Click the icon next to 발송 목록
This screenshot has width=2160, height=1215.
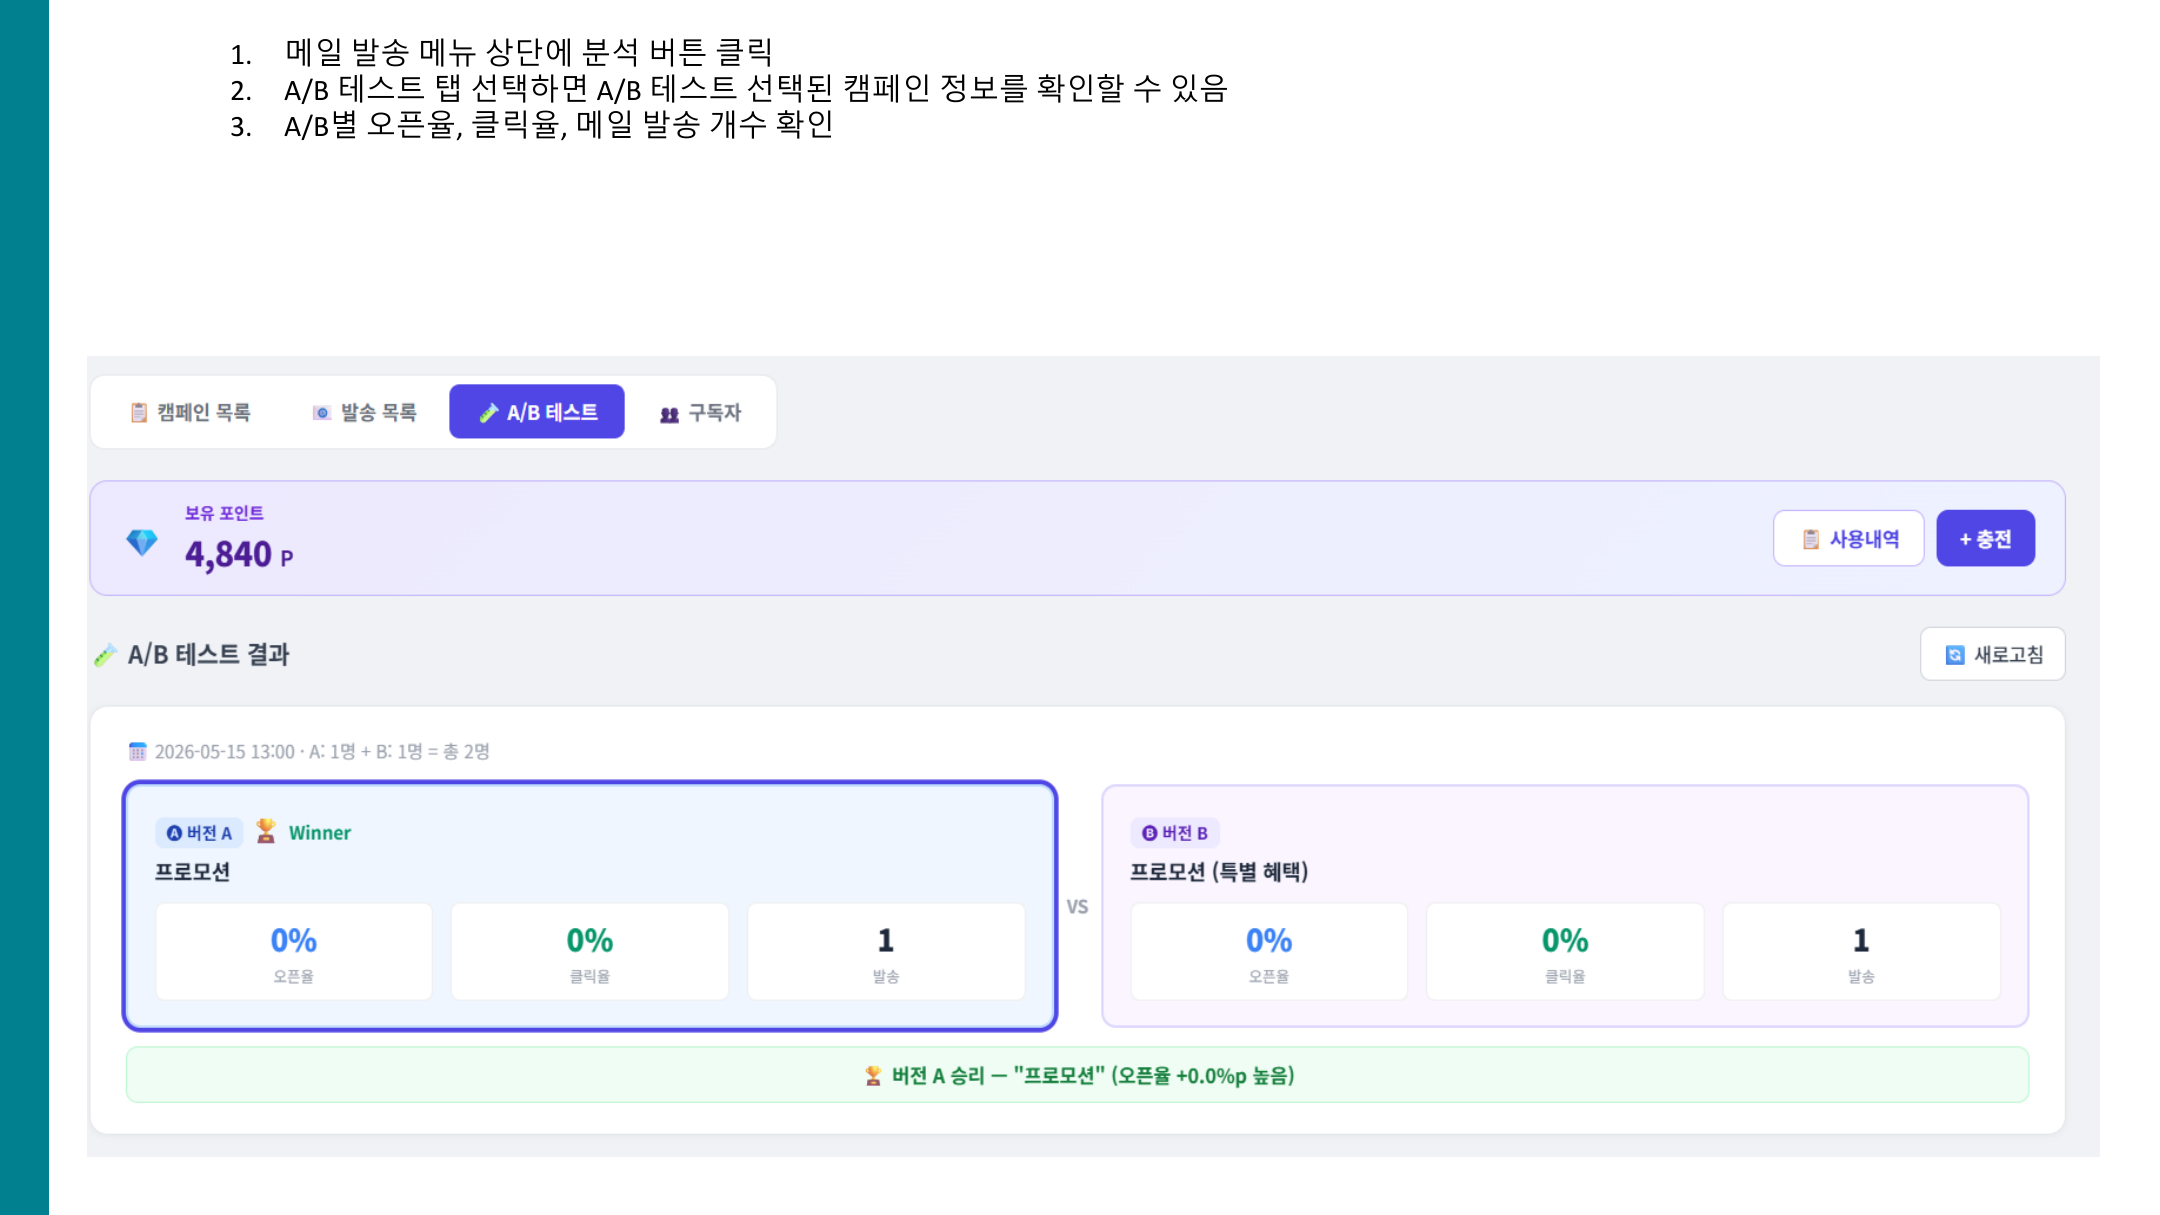321,413
